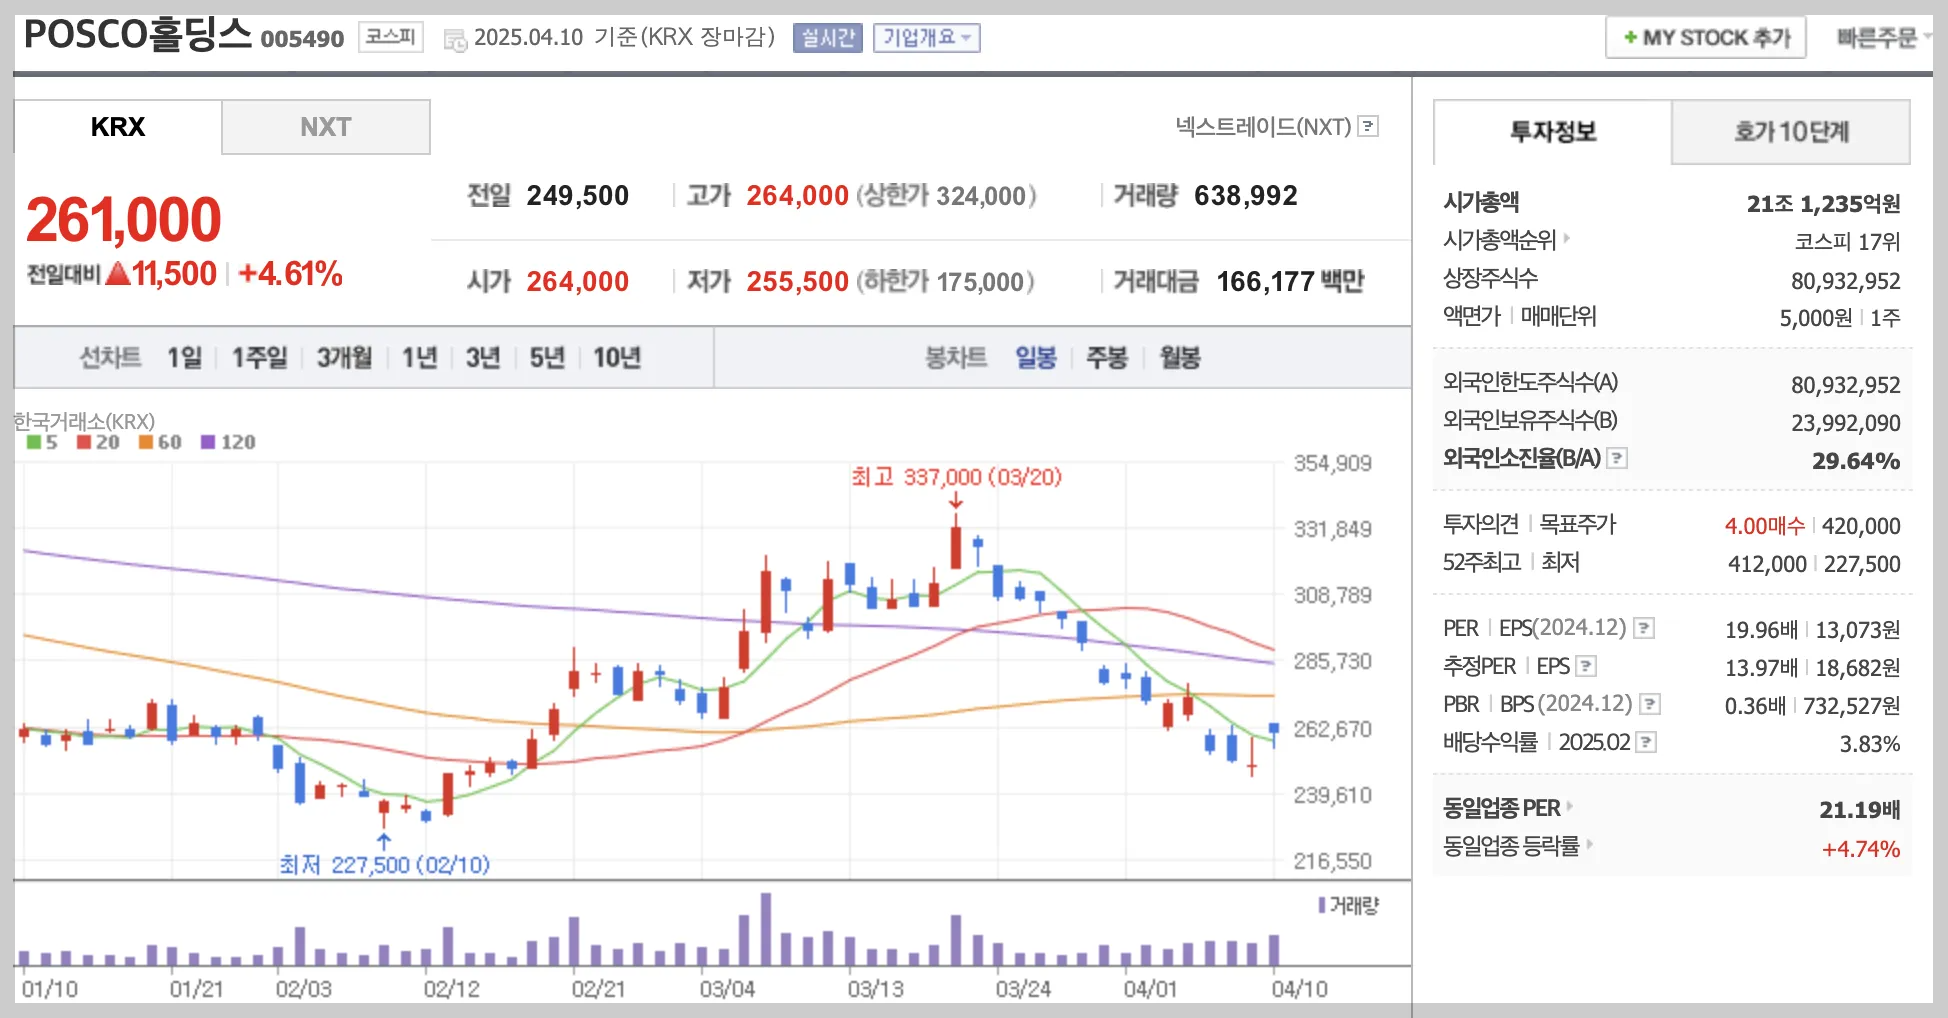Viewport: 1948px width, 1018px height.
Task: Open the 넥스트레이드(NXT) link
Action: click(x=1263, y=127)
